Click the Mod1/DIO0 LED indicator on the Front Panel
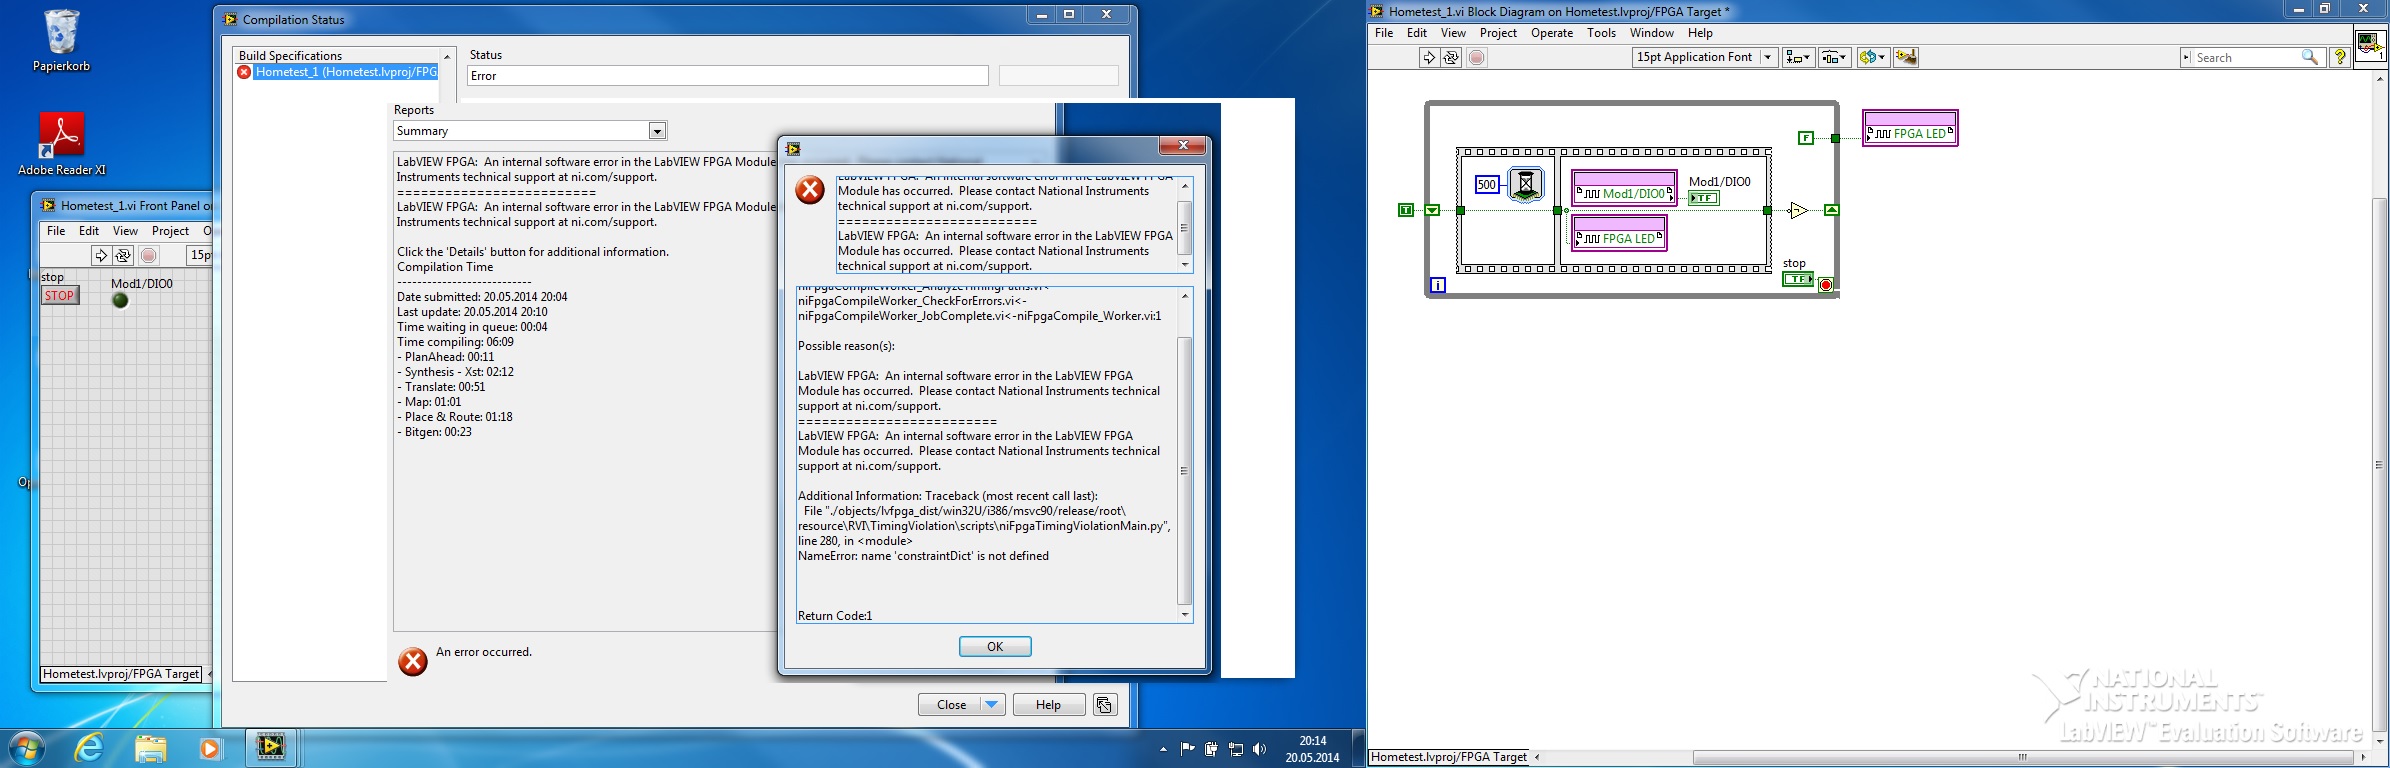The width and height of the screenshot is (2390, 768). (x=120, y=300)
